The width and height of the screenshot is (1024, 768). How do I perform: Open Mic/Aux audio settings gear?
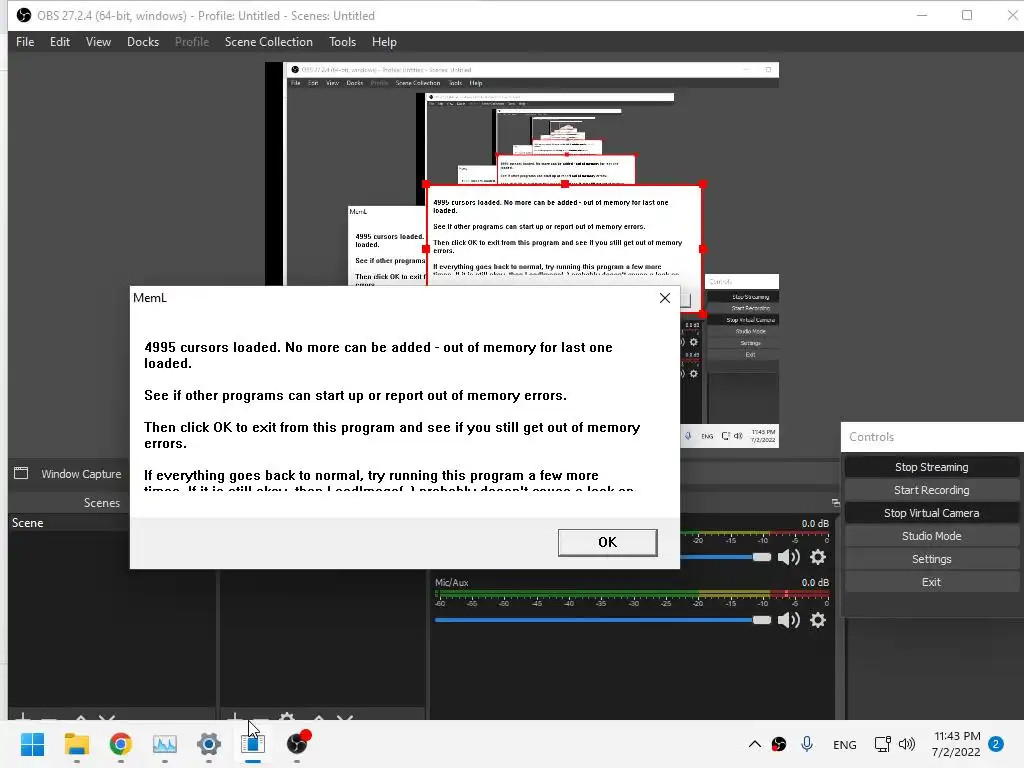(818, 620)
